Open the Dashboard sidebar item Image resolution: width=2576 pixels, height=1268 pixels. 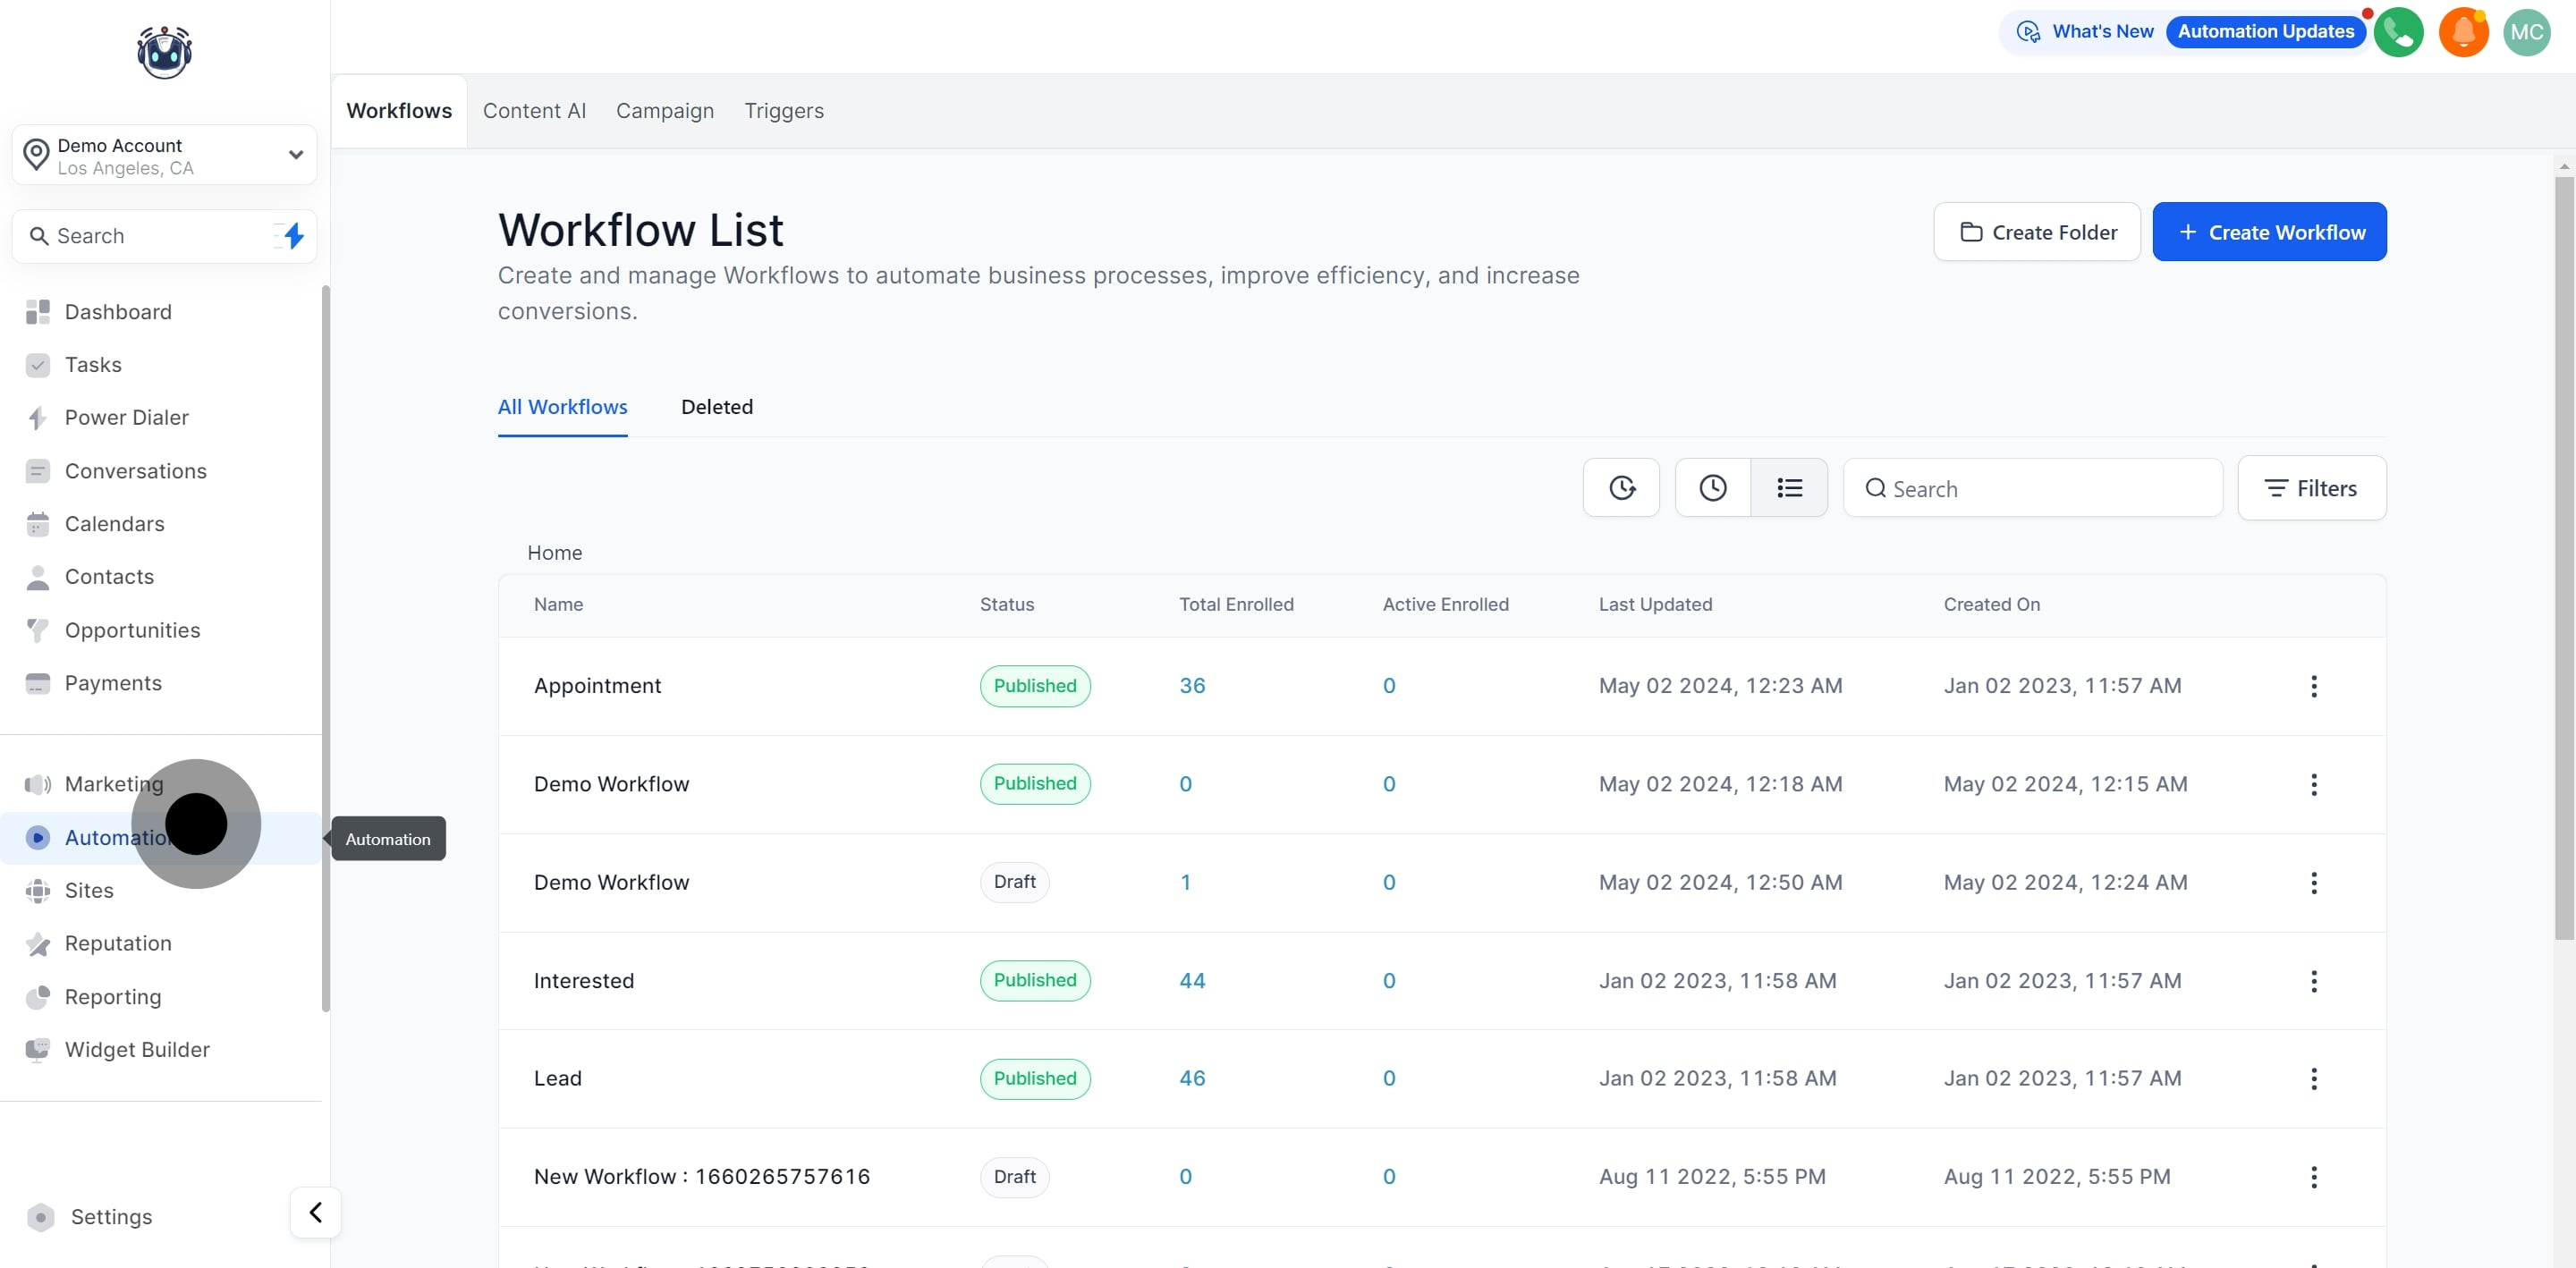coord(117,312)
